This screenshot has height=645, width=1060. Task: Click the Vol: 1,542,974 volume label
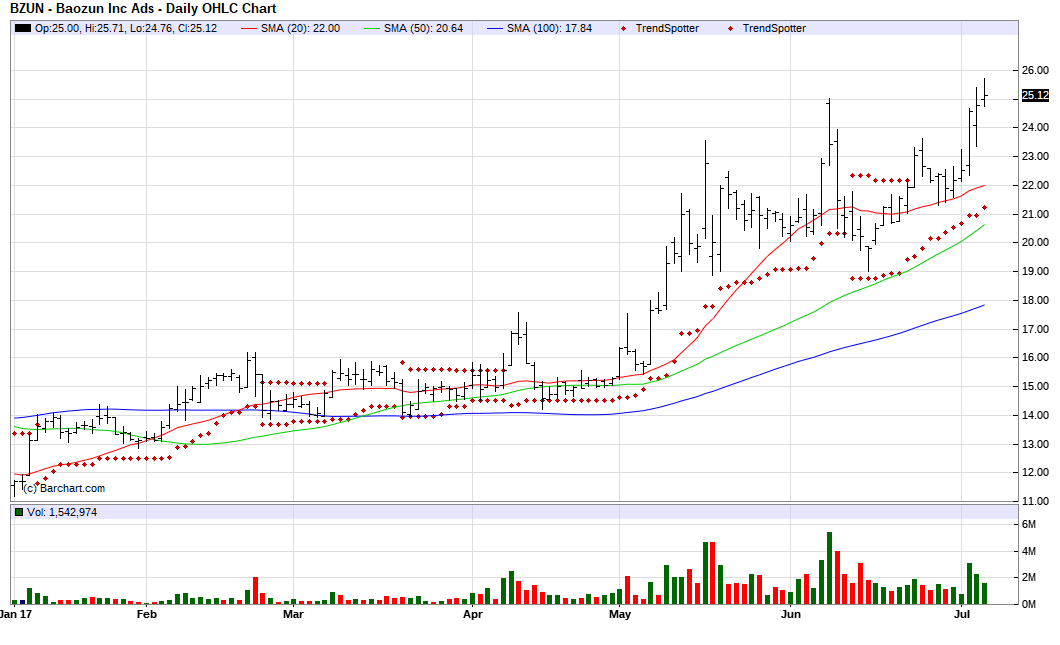(x=62, y=512)
